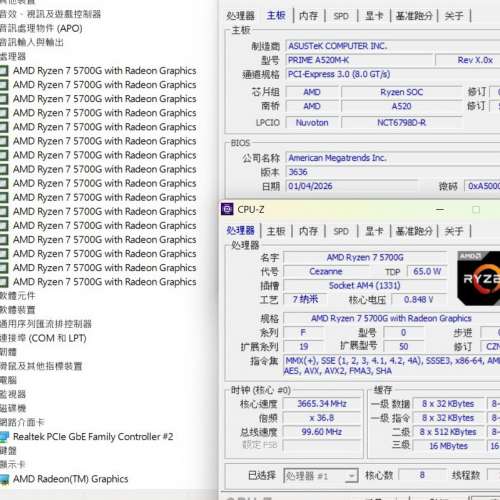Click model field PRIME A520M-K
The image size is (500, 500).
[360, 60]
